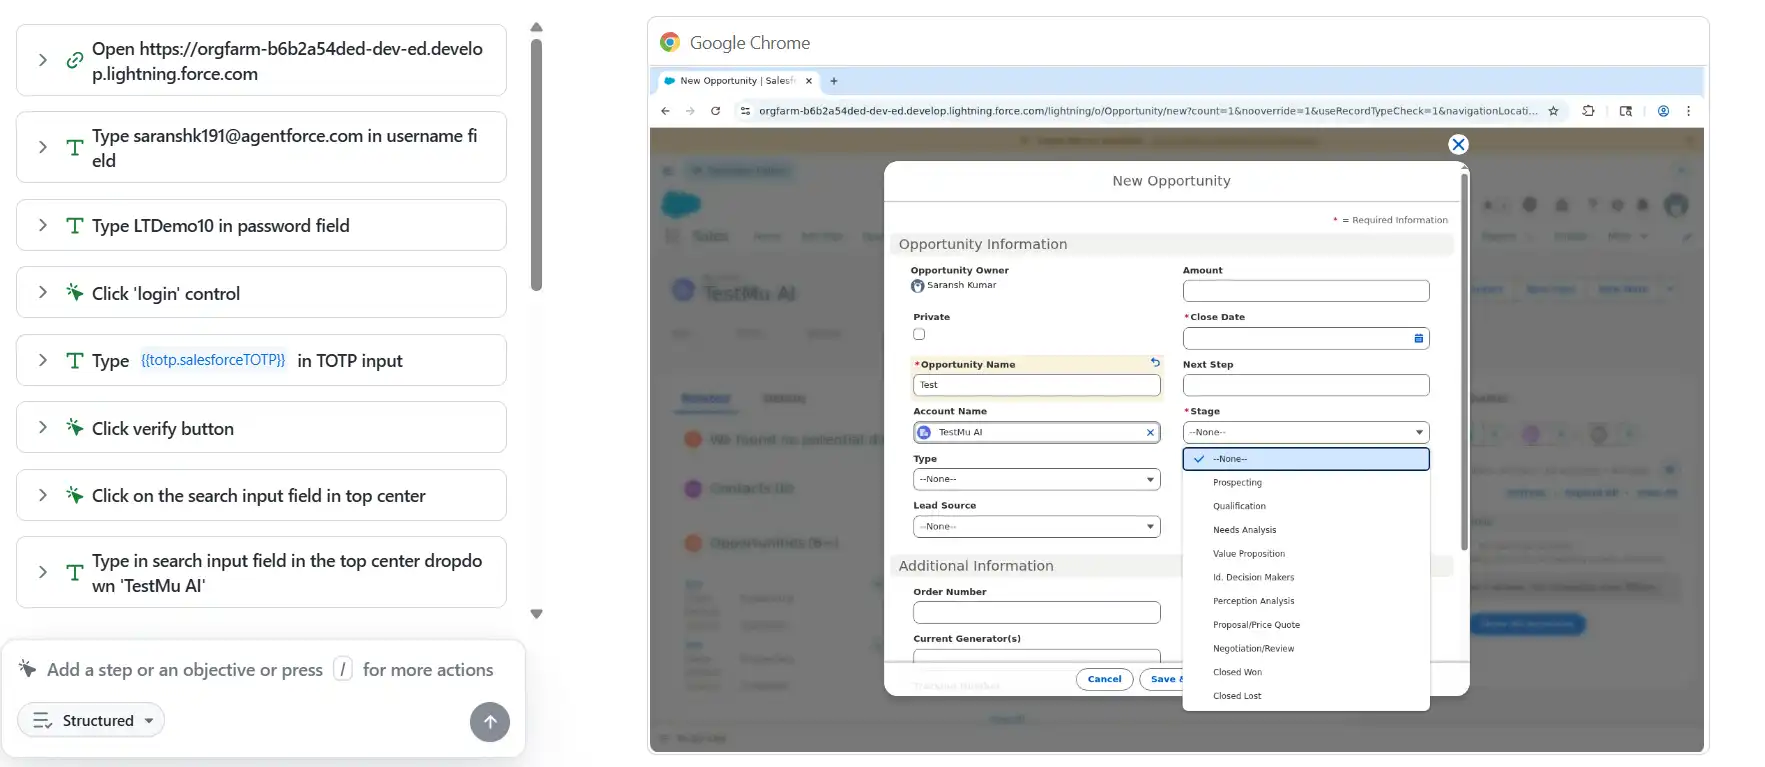The height and width of the screenshot is (767, 1765).
Task: Close the New Opportunity browser tab
Action: (809, 81)
